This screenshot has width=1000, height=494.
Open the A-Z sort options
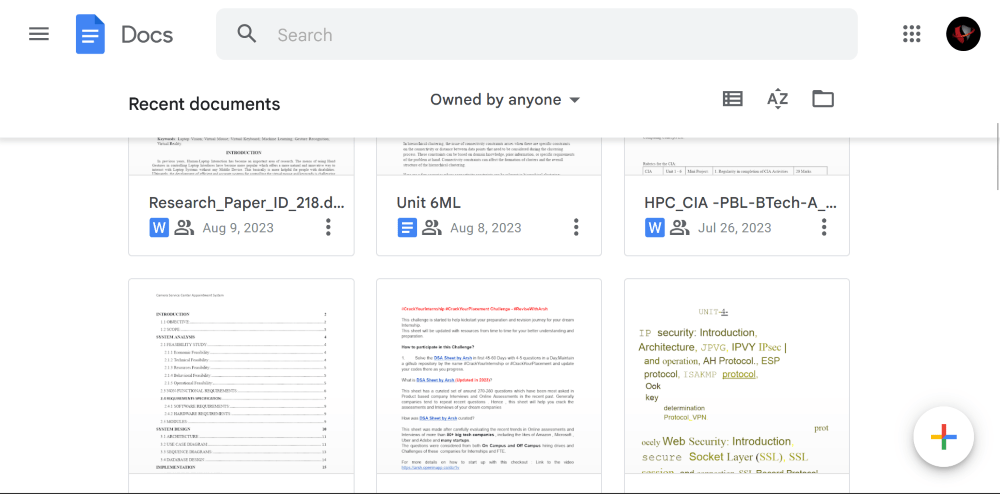click(777, 99)
